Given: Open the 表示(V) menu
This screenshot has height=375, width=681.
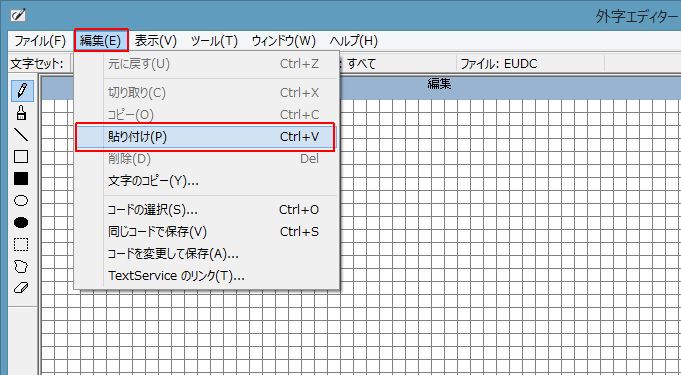Looking at the screenshot, I should (x=155, y=41).
